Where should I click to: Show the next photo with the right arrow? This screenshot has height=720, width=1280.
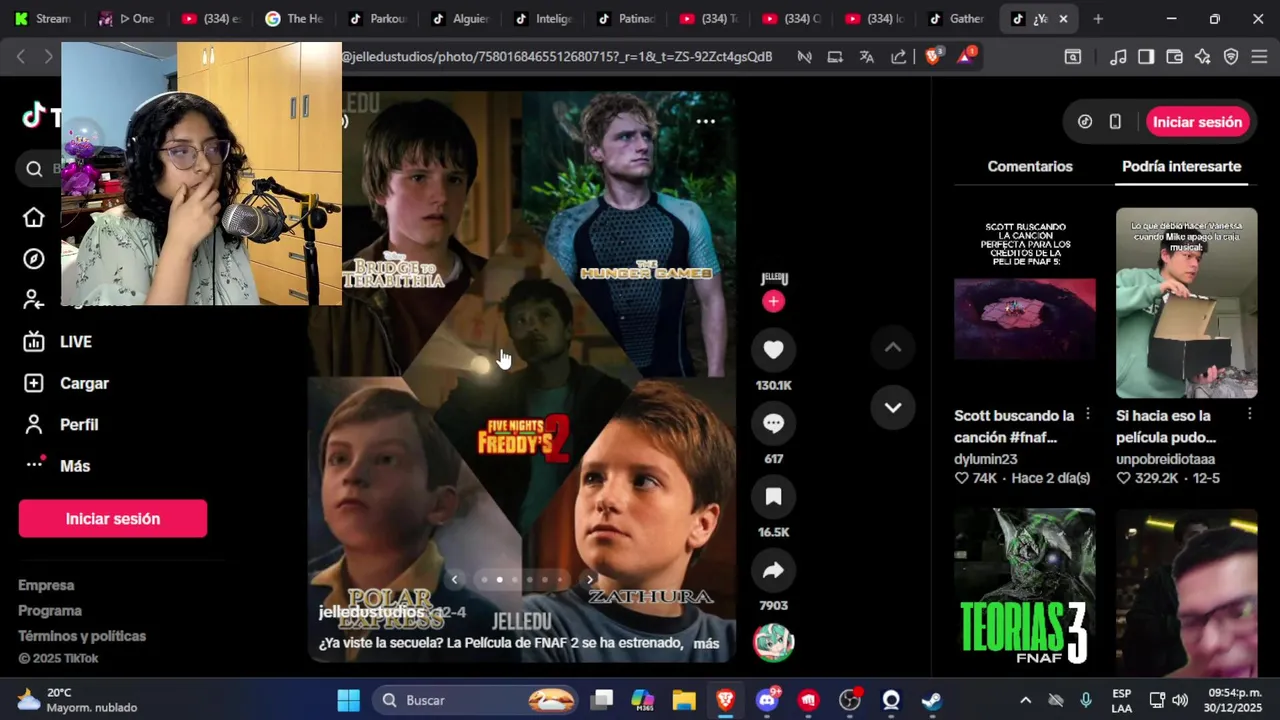[x=590, y=579]
